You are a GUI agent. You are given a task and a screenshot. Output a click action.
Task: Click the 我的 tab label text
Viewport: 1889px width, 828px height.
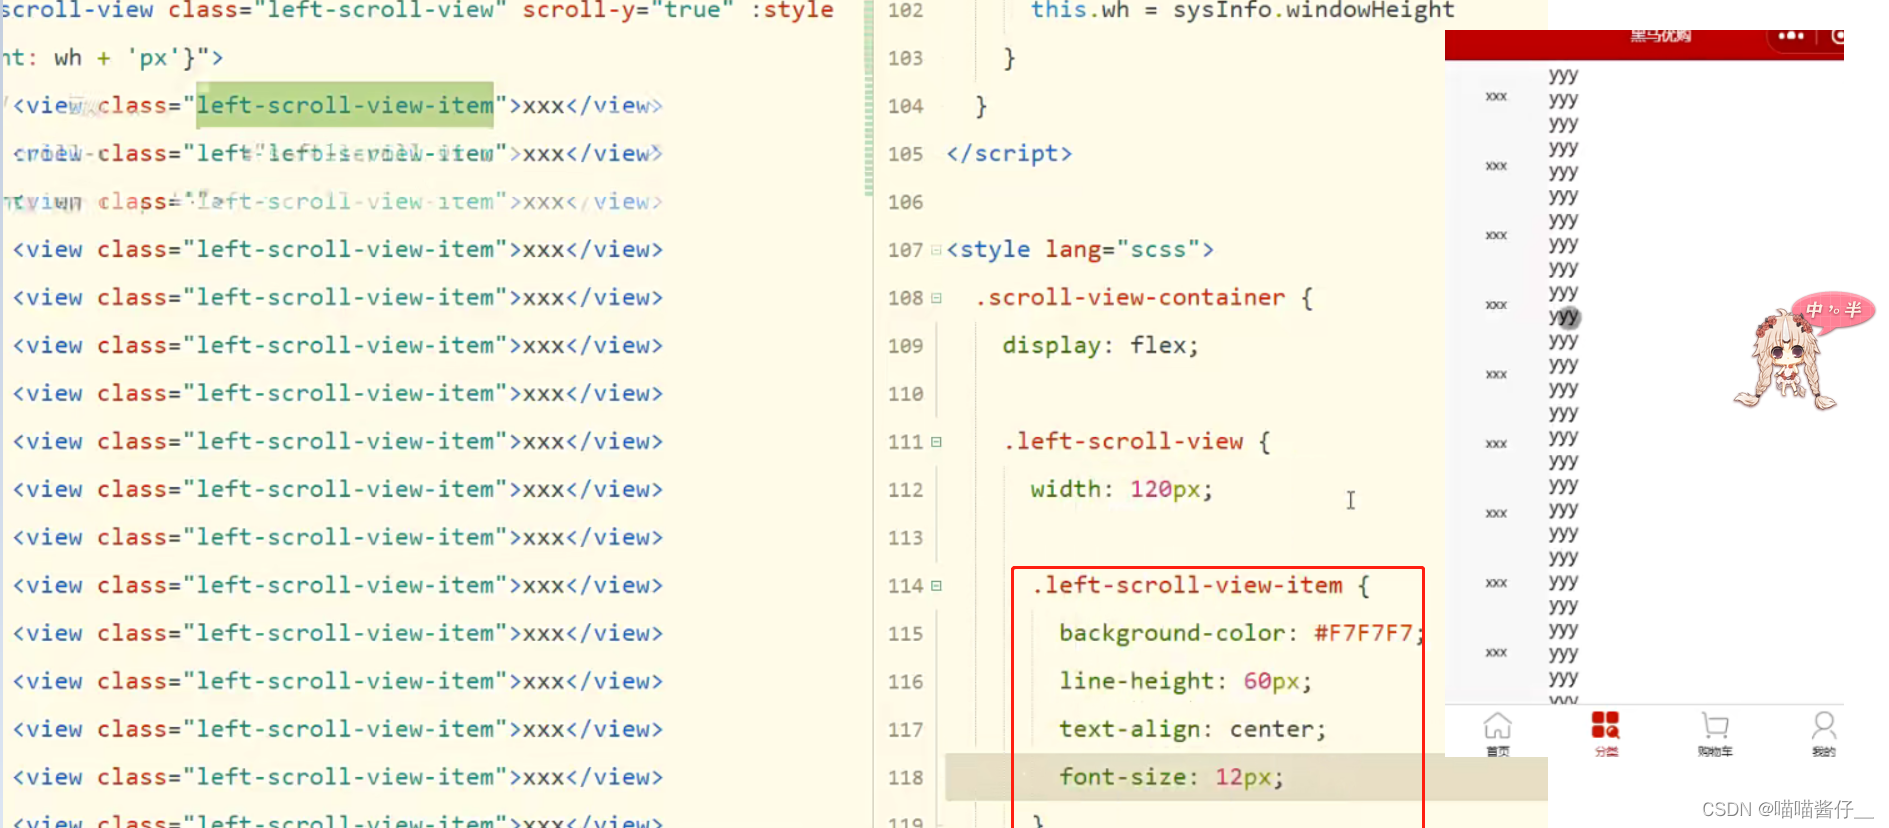1824,751
